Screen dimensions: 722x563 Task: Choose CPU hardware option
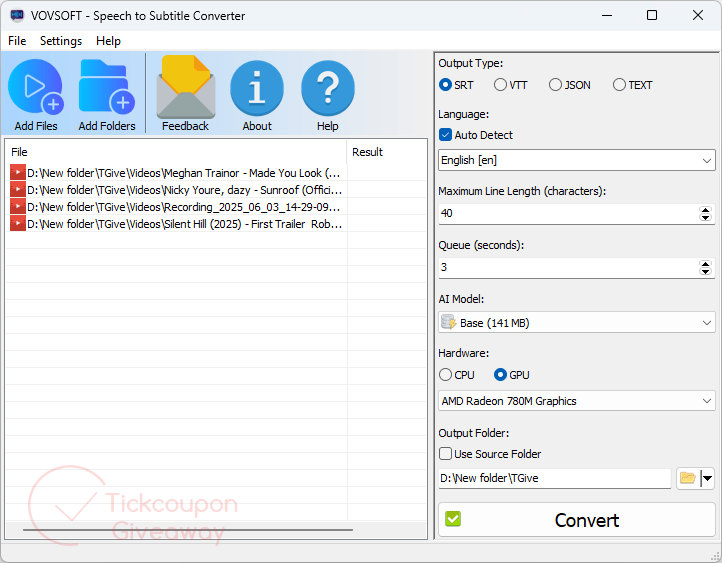pos(445,375)
